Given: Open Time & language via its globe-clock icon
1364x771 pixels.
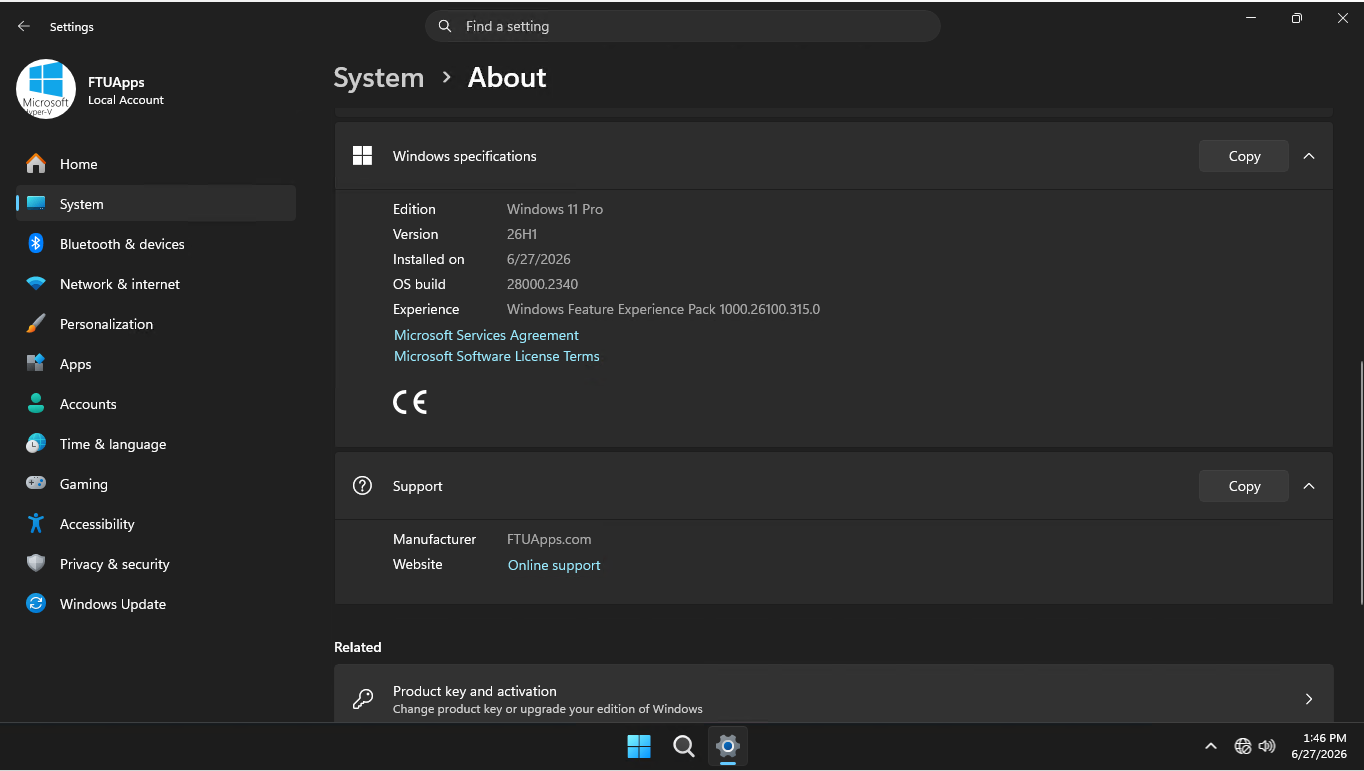Looking at the screenshot, I should pyautogui.click(x=36, y=444).
